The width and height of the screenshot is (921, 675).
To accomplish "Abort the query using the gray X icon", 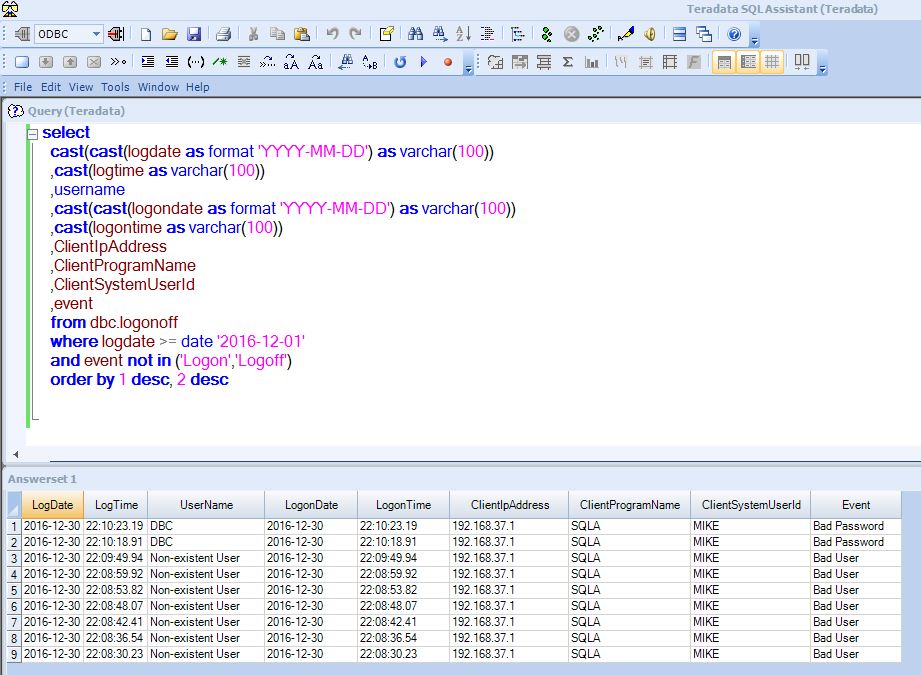I will (x=571, y=33).
